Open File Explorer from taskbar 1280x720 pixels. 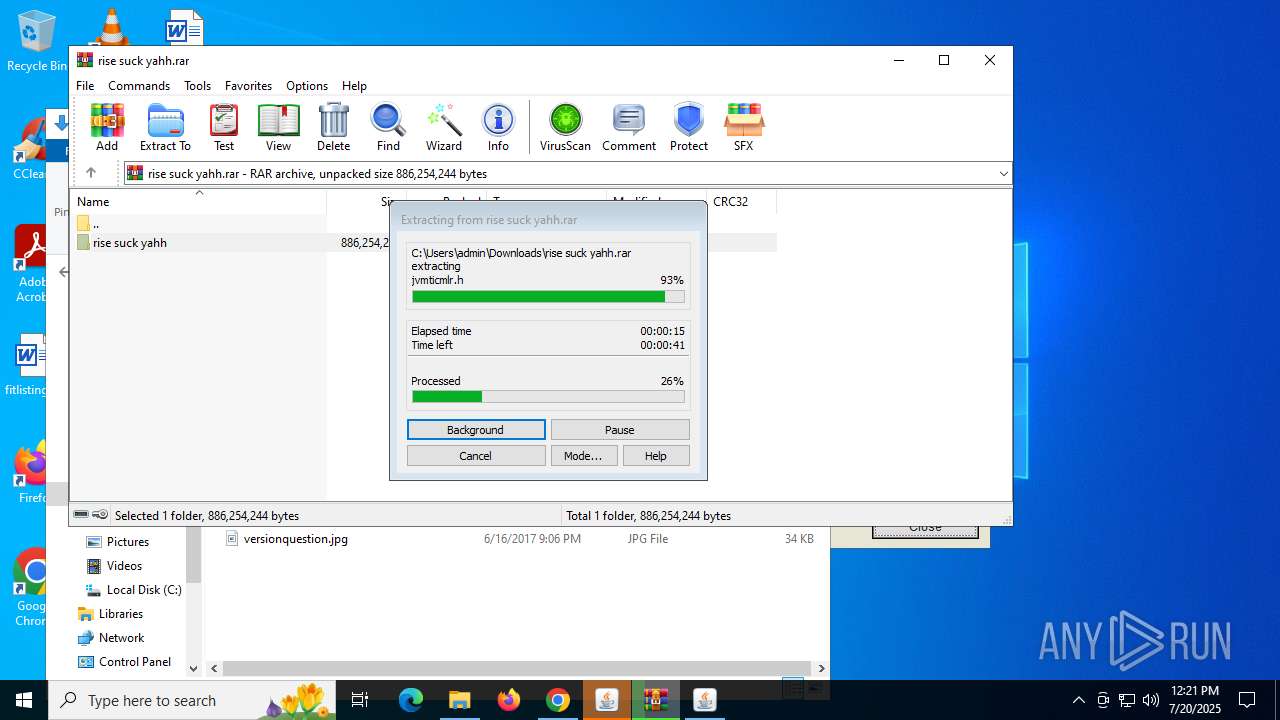point(459,700)
